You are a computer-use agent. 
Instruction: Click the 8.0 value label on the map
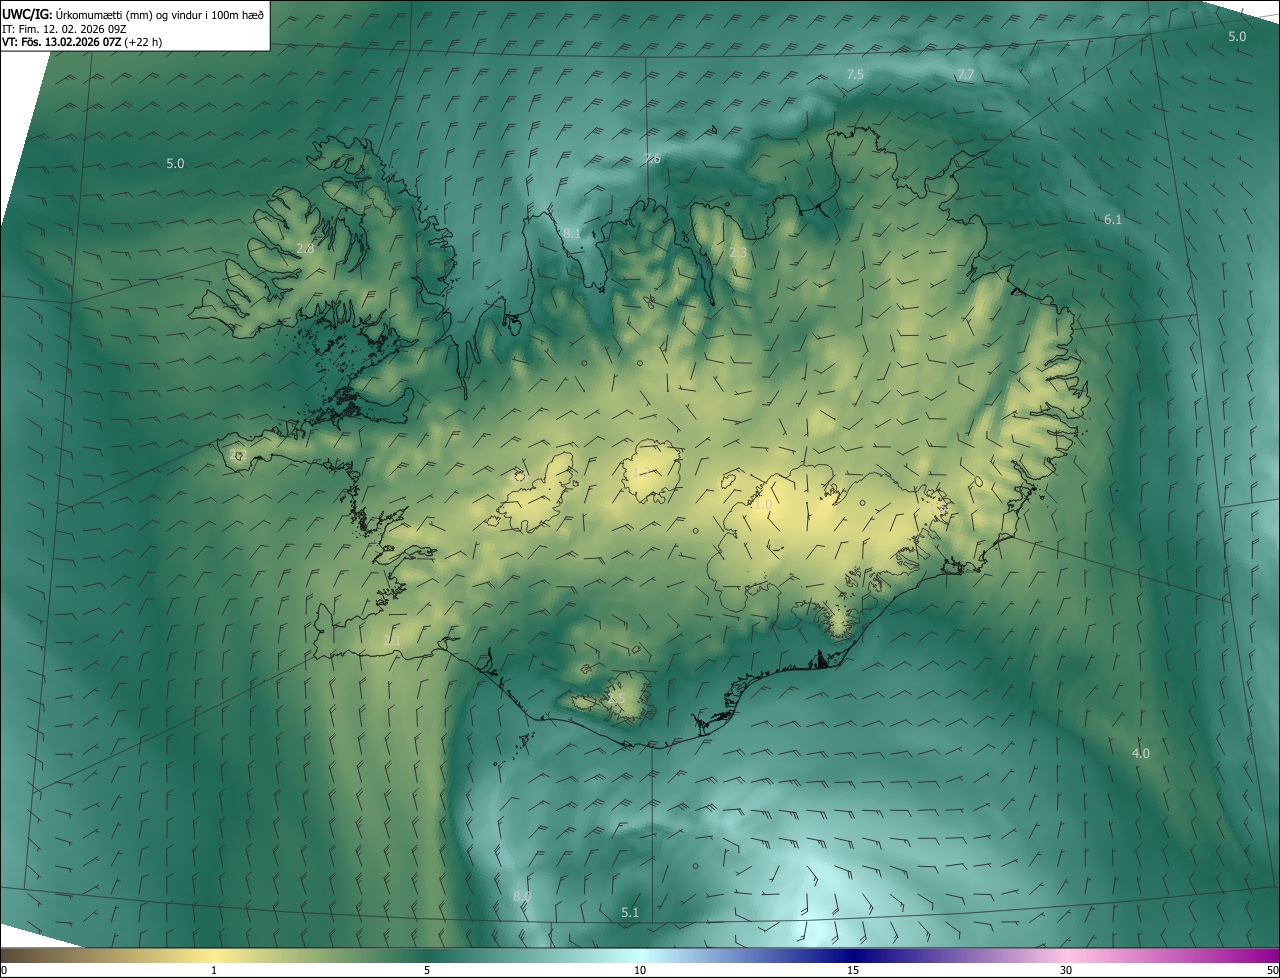coord(522,896)
